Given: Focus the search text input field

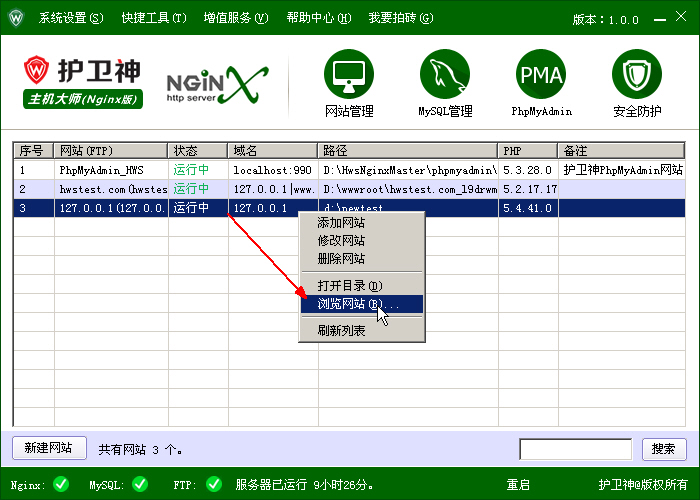Looking at the screenshot, I should [574, 449].
